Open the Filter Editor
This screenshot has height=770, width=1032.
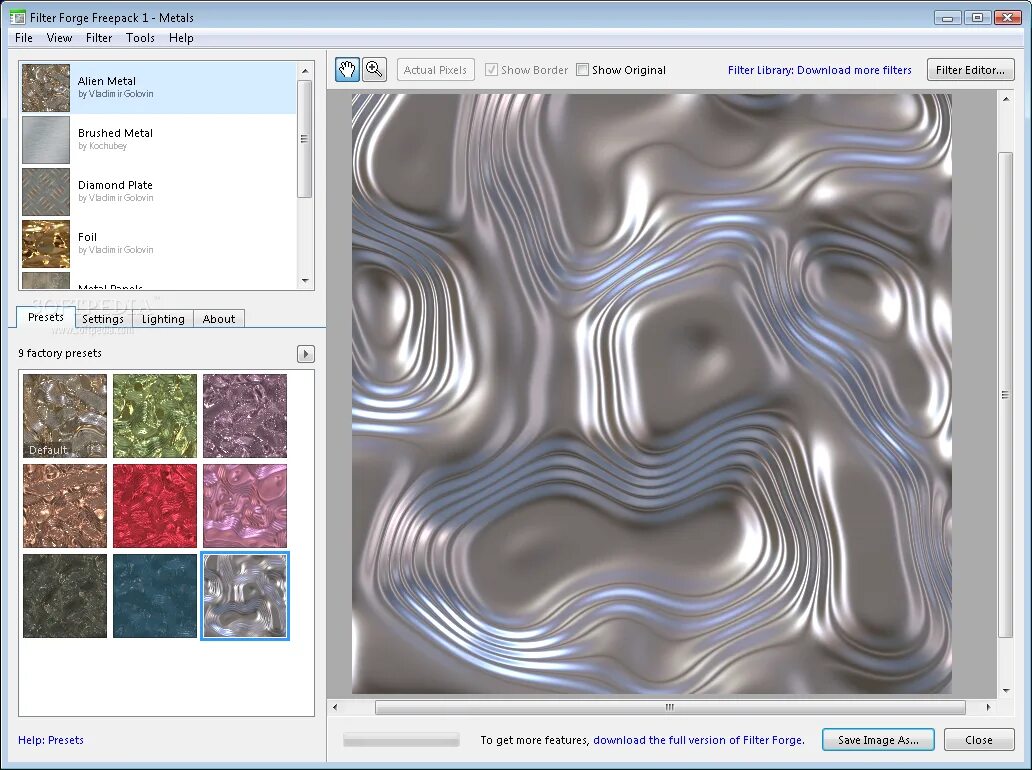[970, 70]
